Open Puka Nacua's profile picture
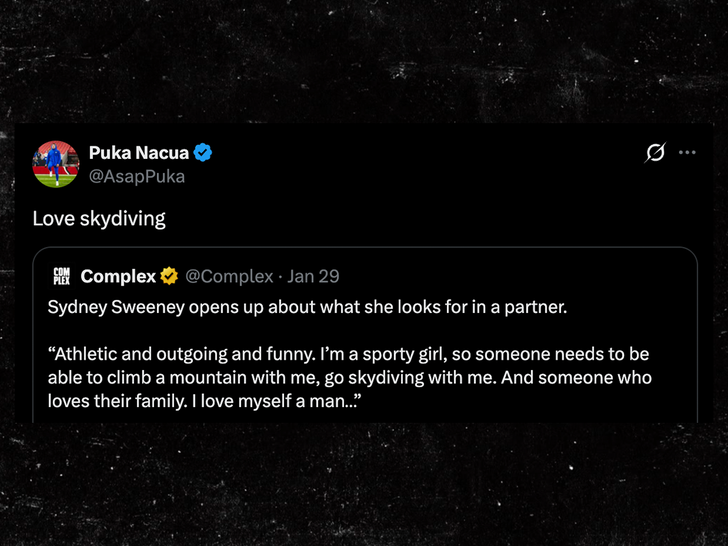Image resolution: width=728 pixels, height=546 pixels. 56,164
